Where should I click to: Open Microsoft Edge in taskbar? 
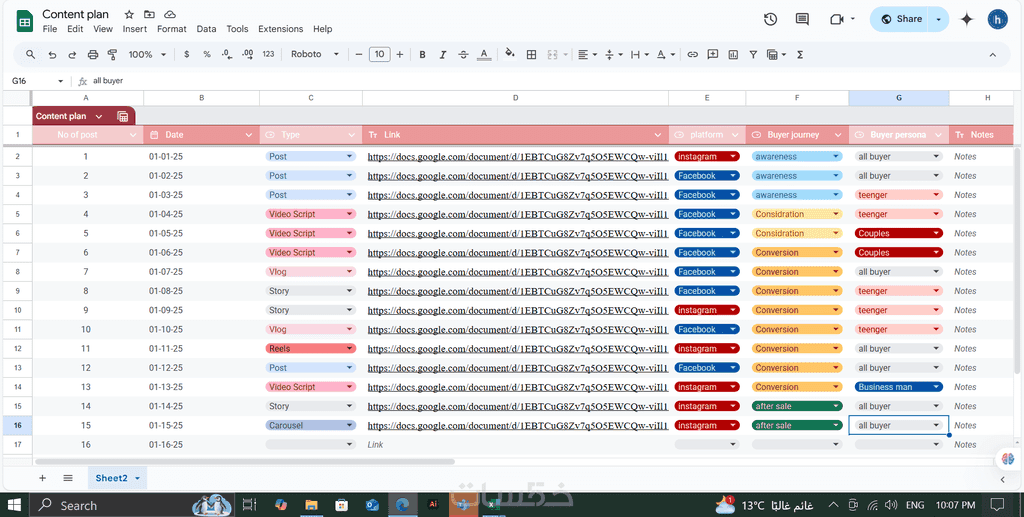402,505
